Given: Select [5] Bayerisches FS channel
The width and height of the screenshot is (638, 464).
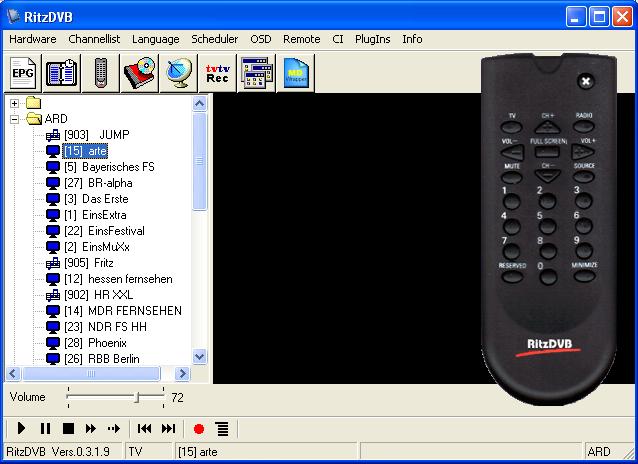Looking at the screenshot, I should (109, 167).
